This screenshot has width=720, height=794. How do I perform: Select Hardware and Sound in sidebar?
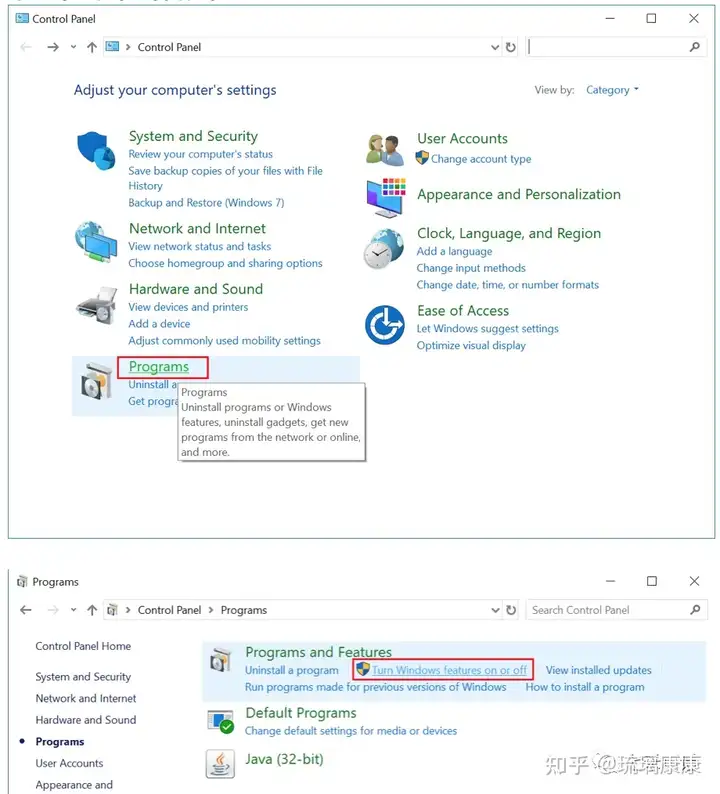point(86,720)
